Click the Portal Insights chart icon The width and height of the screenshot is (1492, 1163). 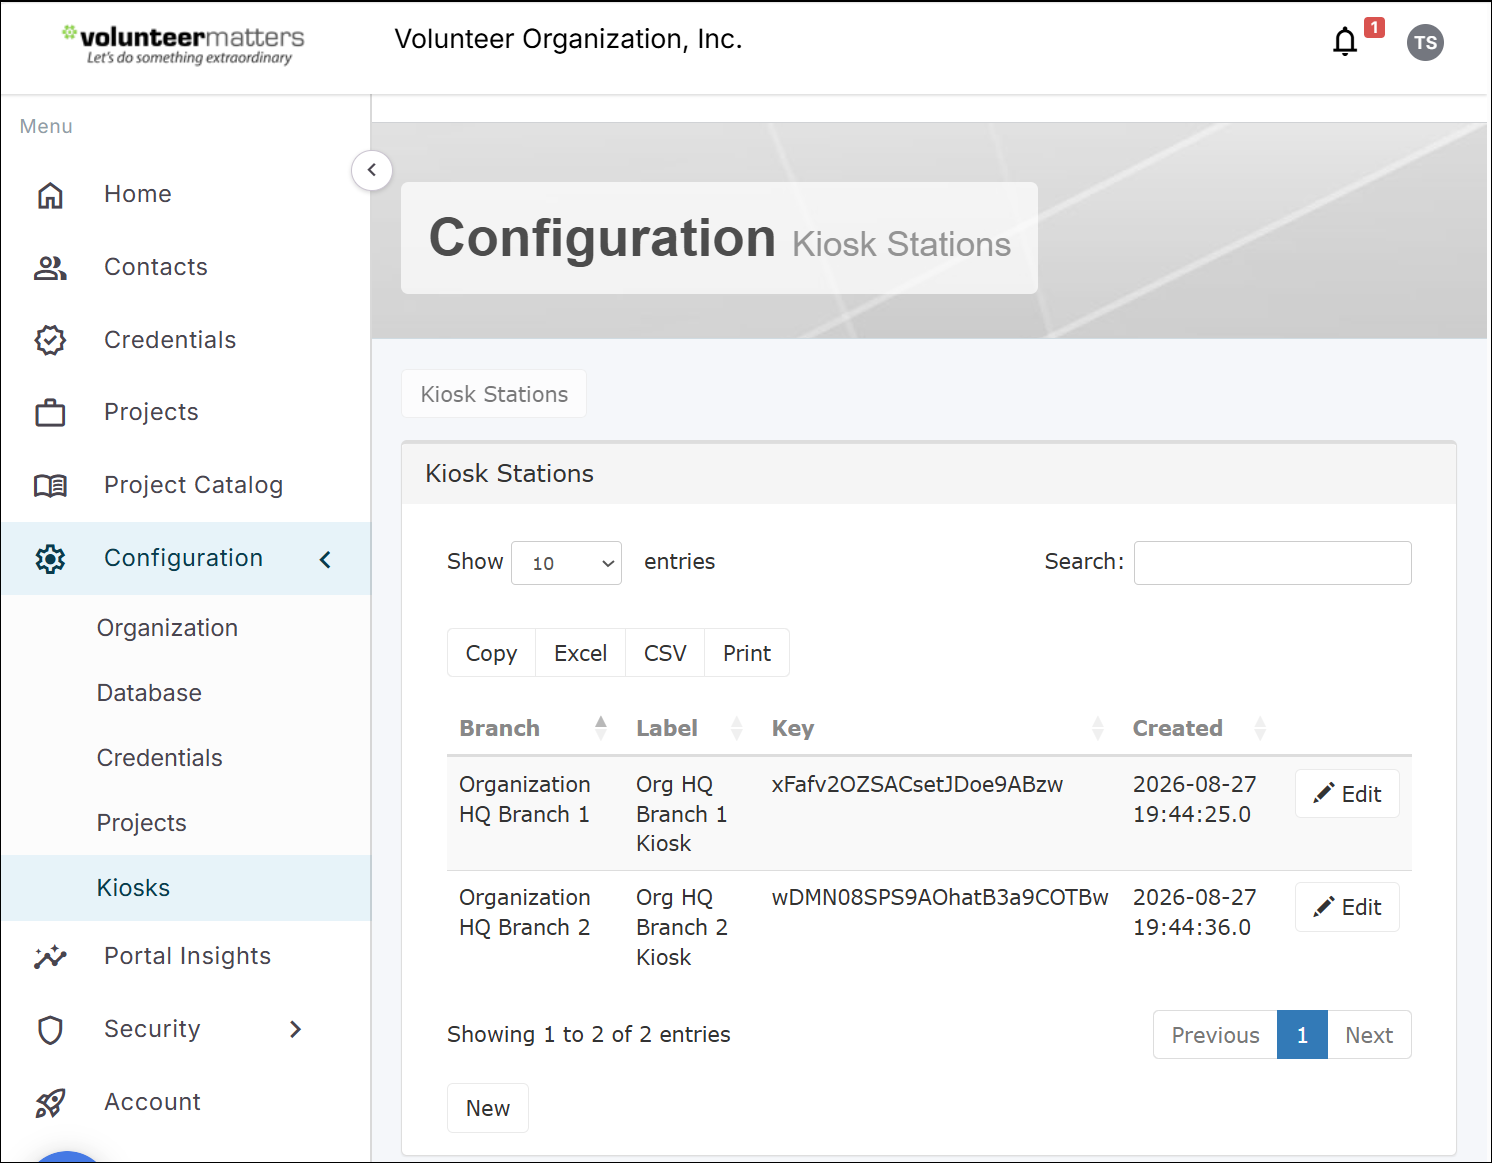(50, 957)
